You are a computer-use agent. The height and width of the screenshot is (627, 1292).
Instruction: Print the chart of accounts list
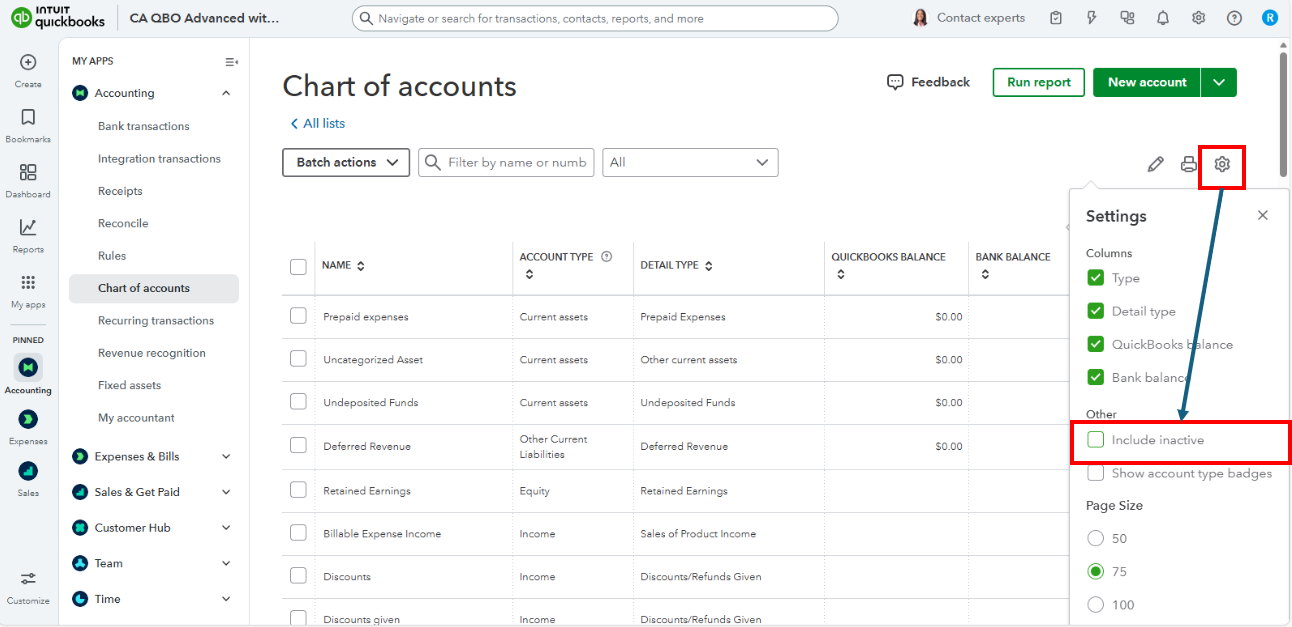[x=1188, y=164]
